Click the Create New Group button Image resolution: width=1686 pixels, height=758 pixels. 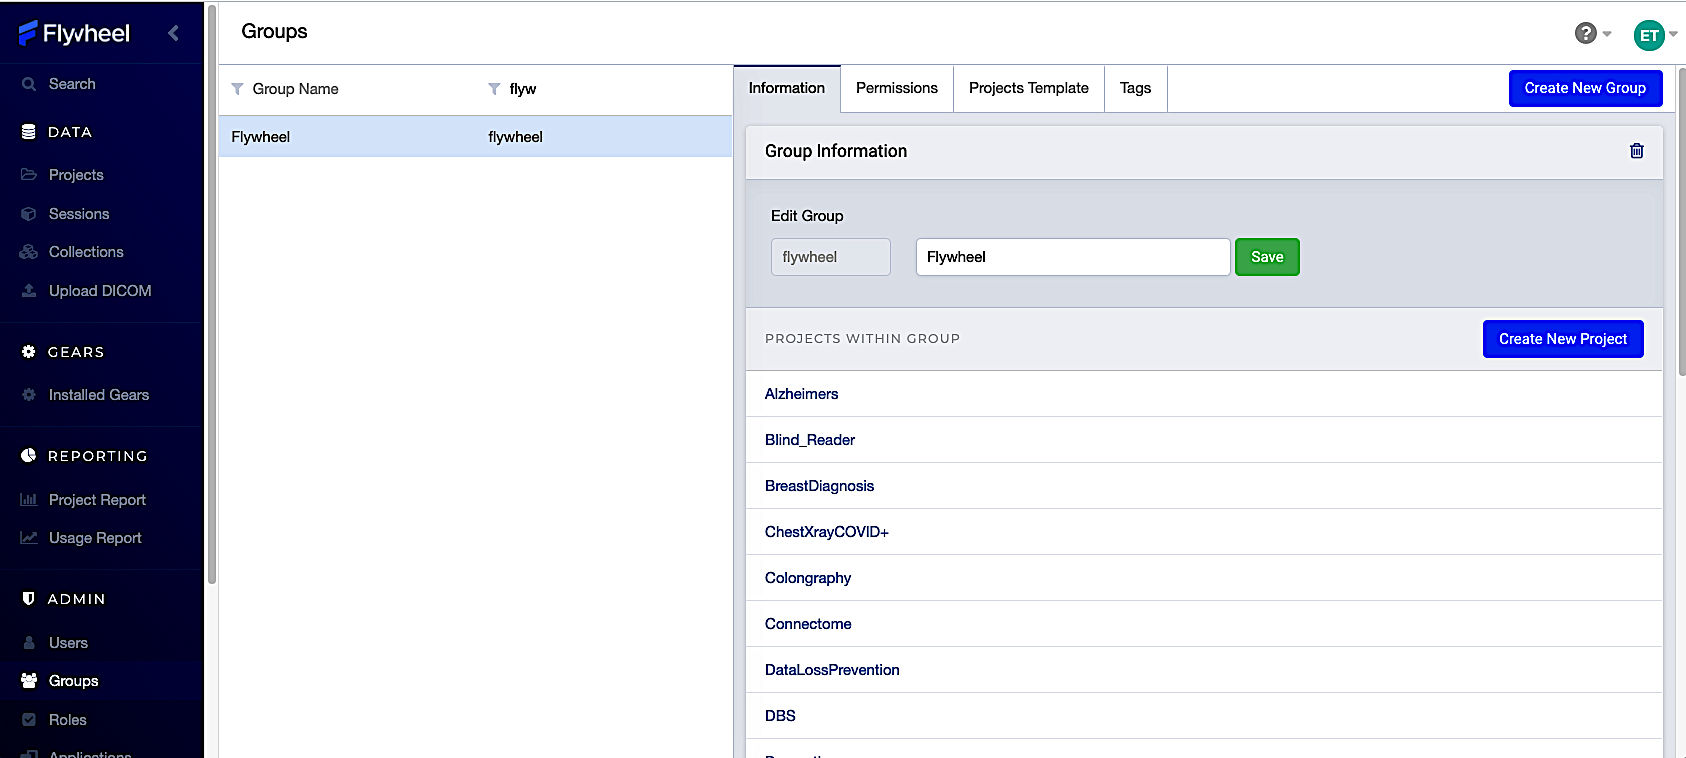click(x=1585, y=88)
